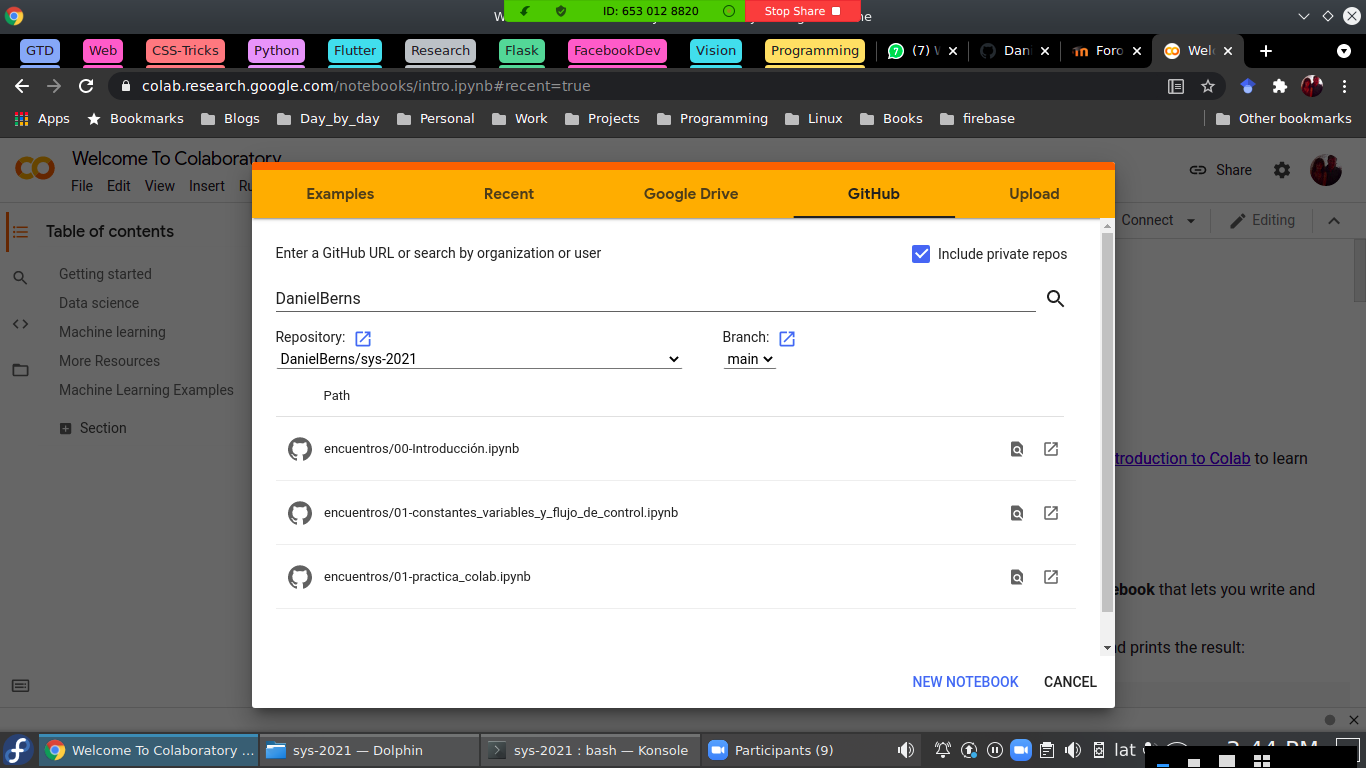Image resolution: width=1366 pixels, height=768 pixels.
Task: Open the Linux bookmarks folder
Action: (813, 118)
